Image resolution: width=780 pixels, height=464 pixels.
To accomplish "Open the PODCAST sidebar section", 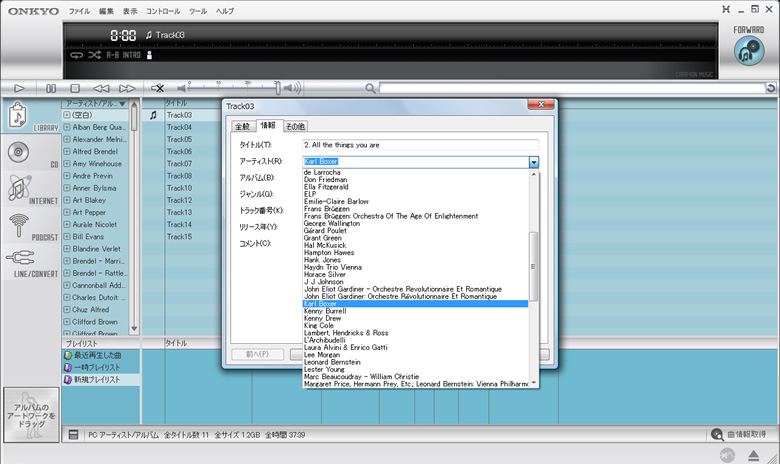I will [x=31, y=226].
